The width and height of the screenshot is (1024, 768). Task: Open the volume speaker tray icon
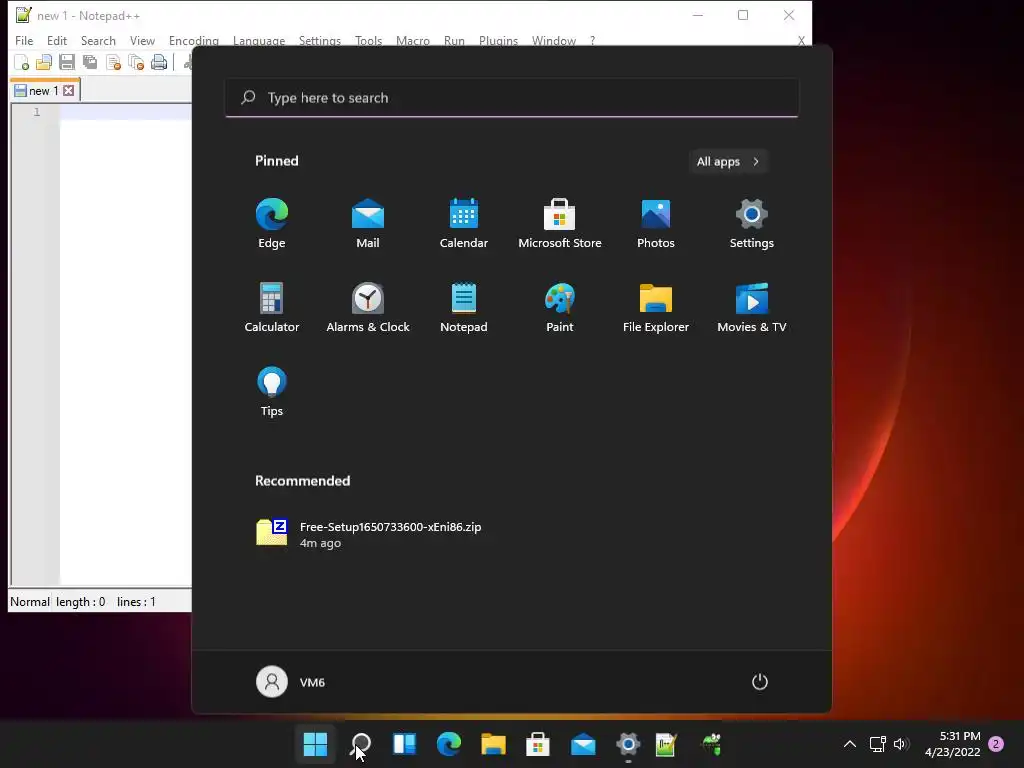(x=901, y=744)
